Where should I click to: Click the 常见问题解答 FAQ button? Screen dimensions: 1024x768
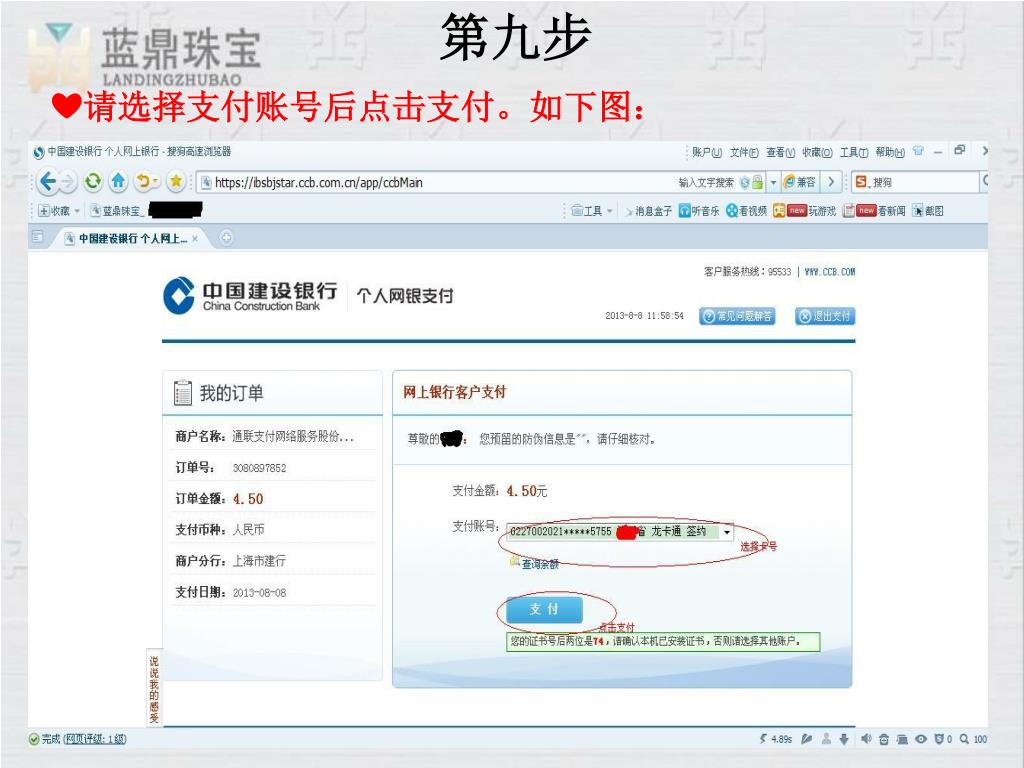pos(737,316)
